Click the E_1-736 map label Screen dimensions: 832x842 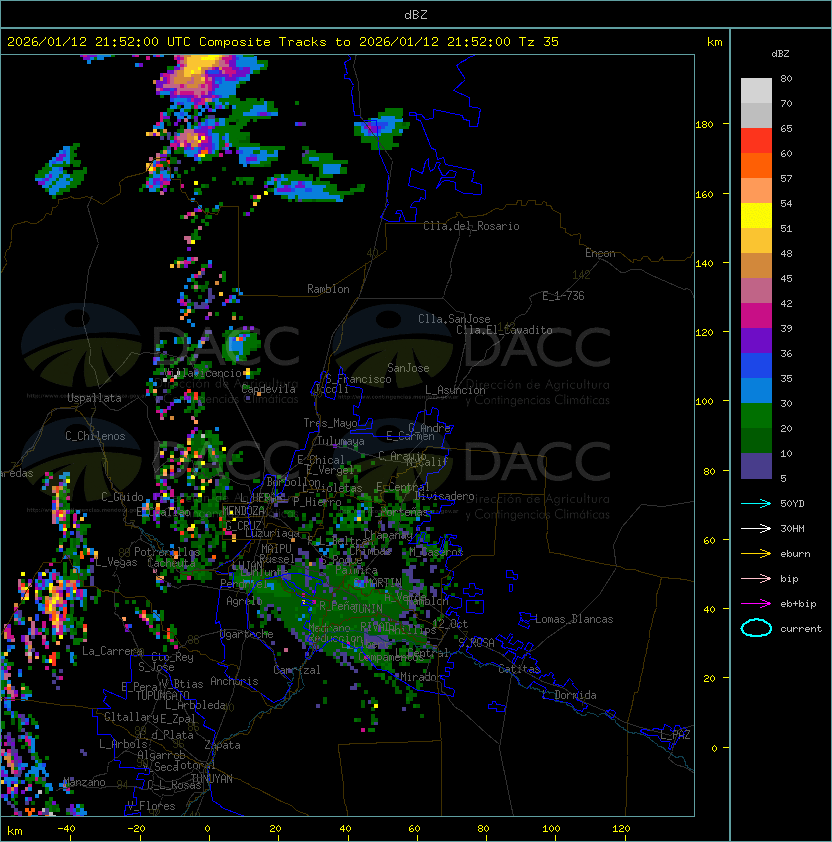[x=563, y=296]
